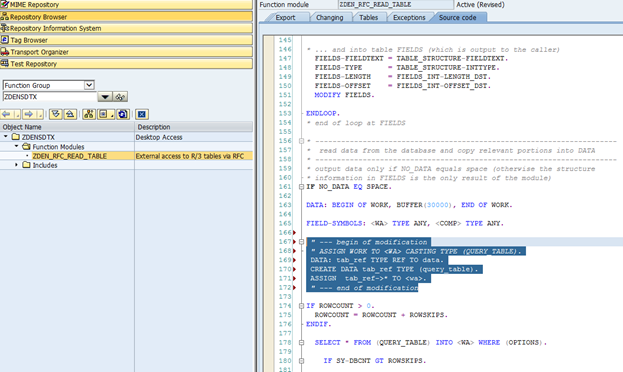Click the 'DATA: BEGIN OF WORK' code line
623x372 pixels.
409,205
